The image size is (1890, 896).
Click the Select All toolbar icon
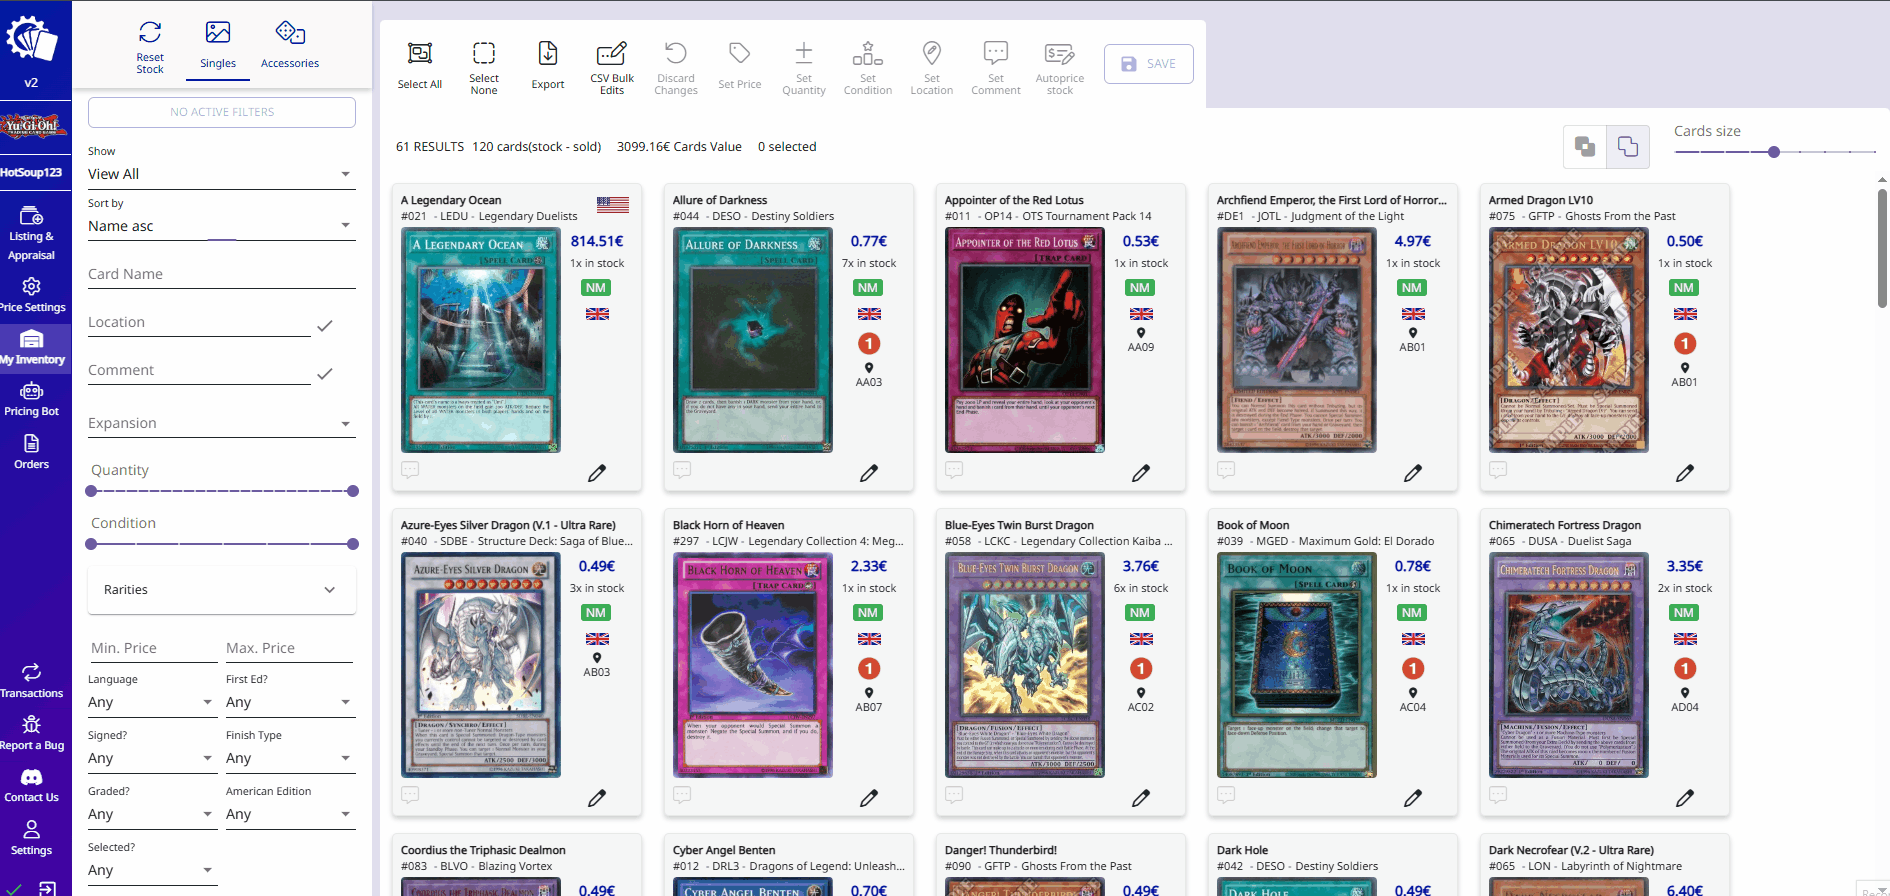pos(420,53)
